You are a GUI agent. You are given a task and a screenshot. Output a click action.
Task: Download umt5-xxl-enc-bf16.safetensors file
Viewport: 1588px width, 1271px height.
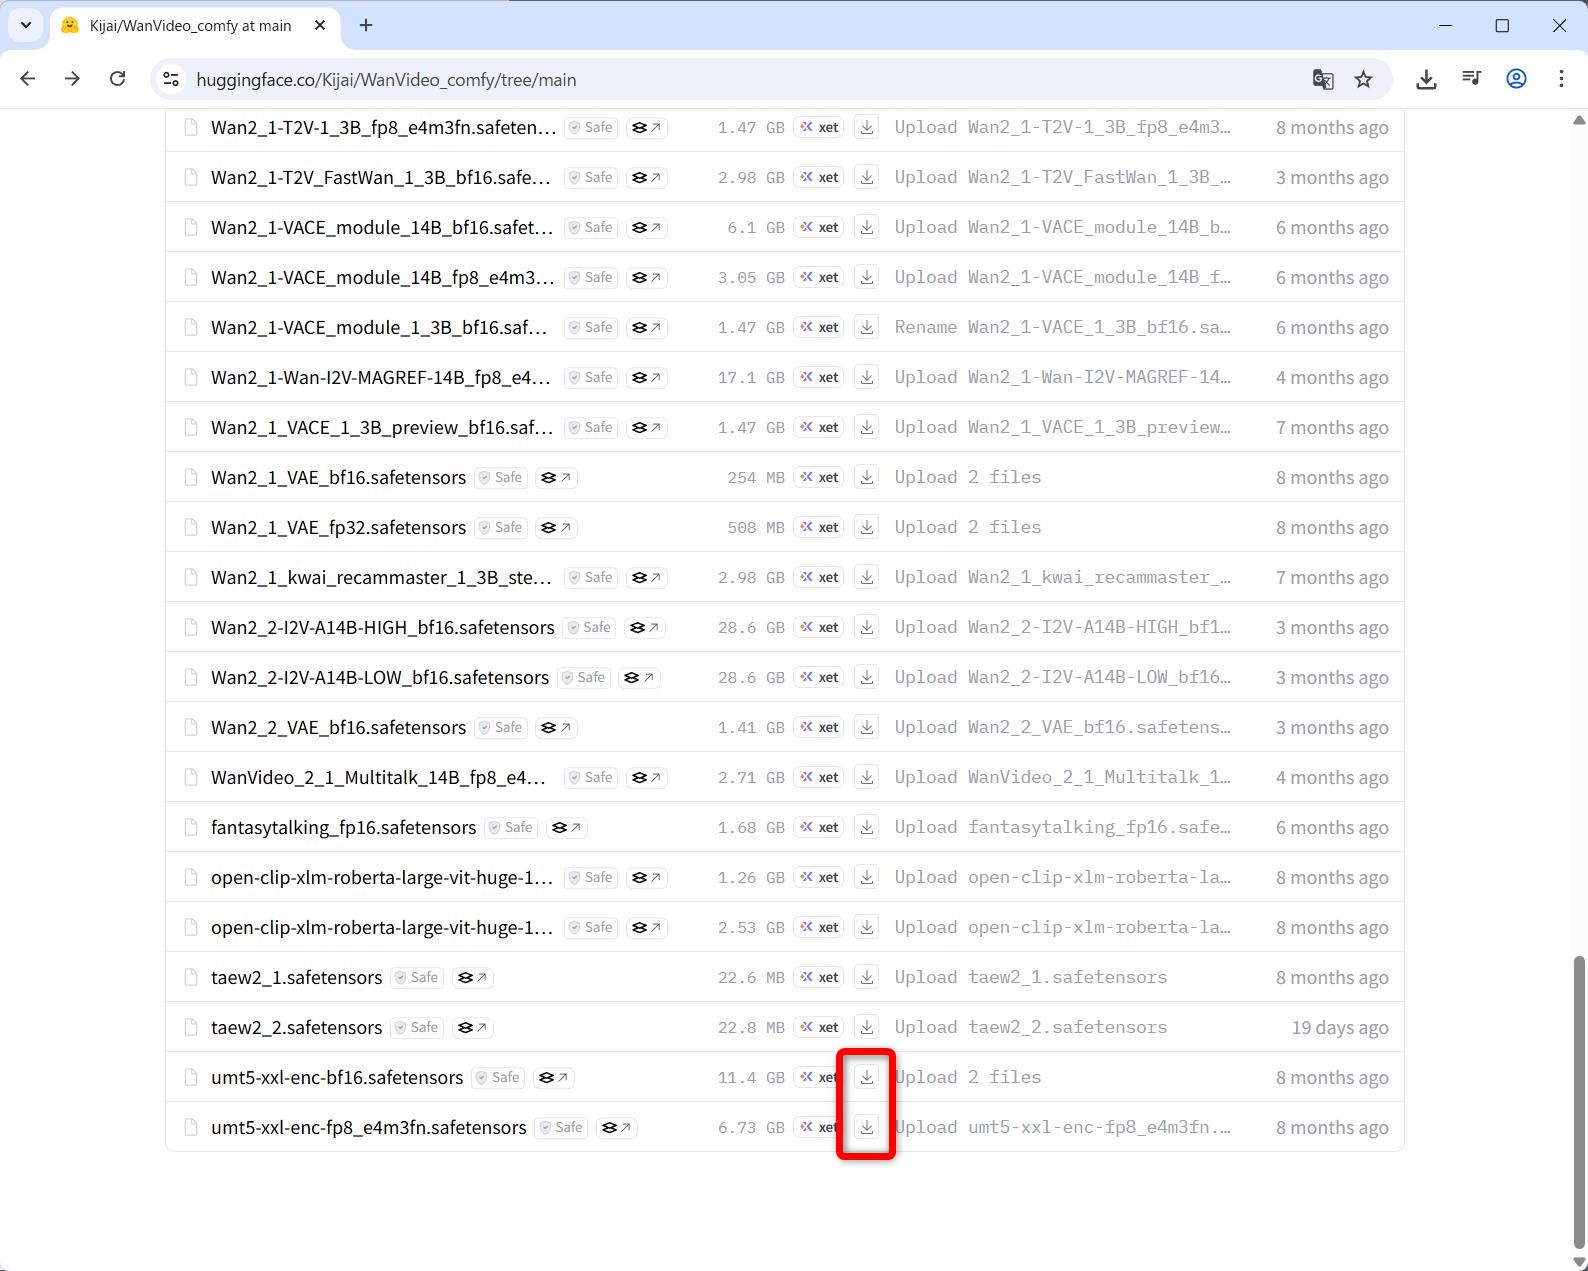[867, 1077]
